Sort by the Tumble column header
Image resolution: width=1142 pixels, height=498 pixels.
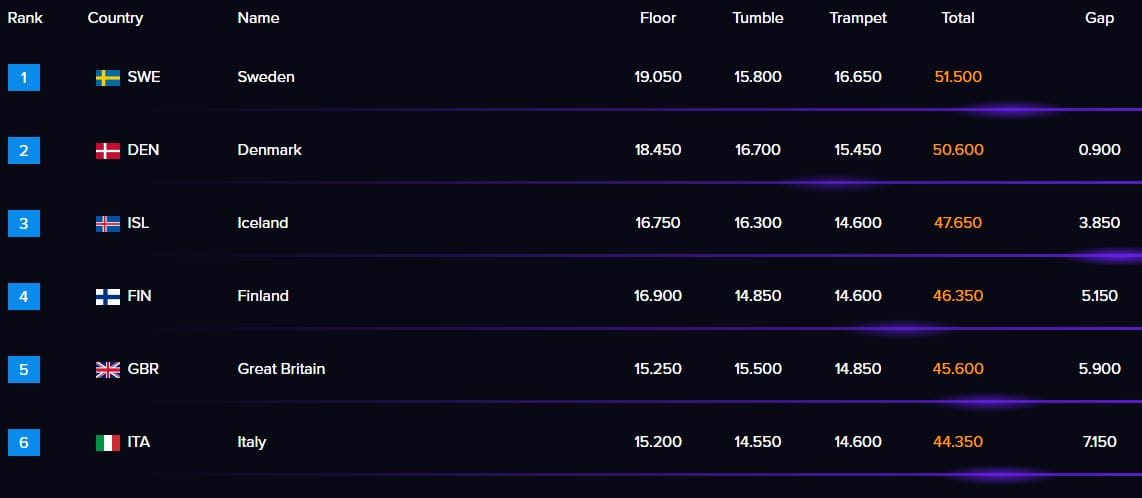tap(757, 18)
